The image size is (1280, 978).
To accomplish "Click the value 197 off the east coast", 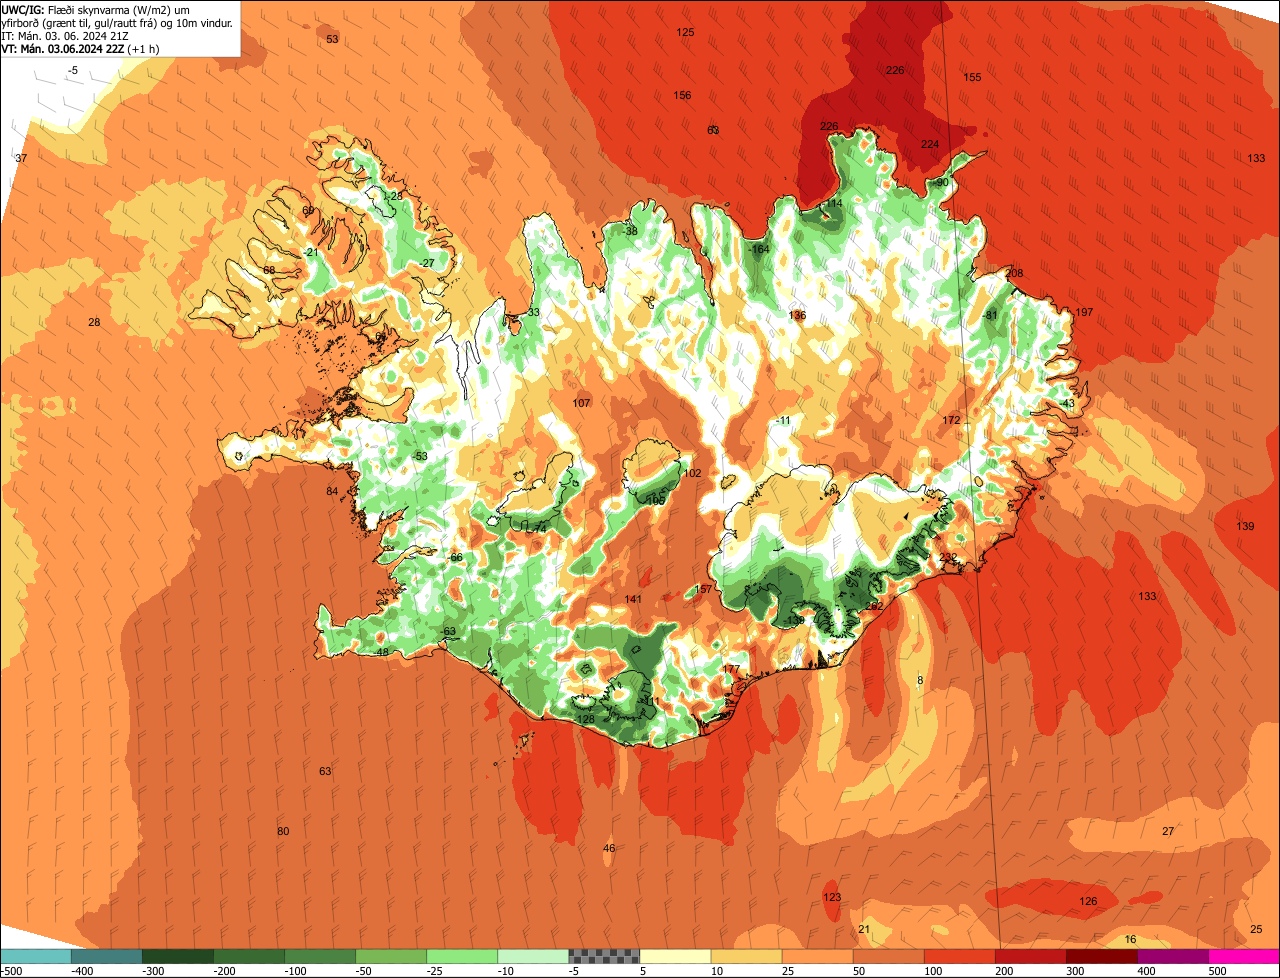I will [x=1084, y=313].
